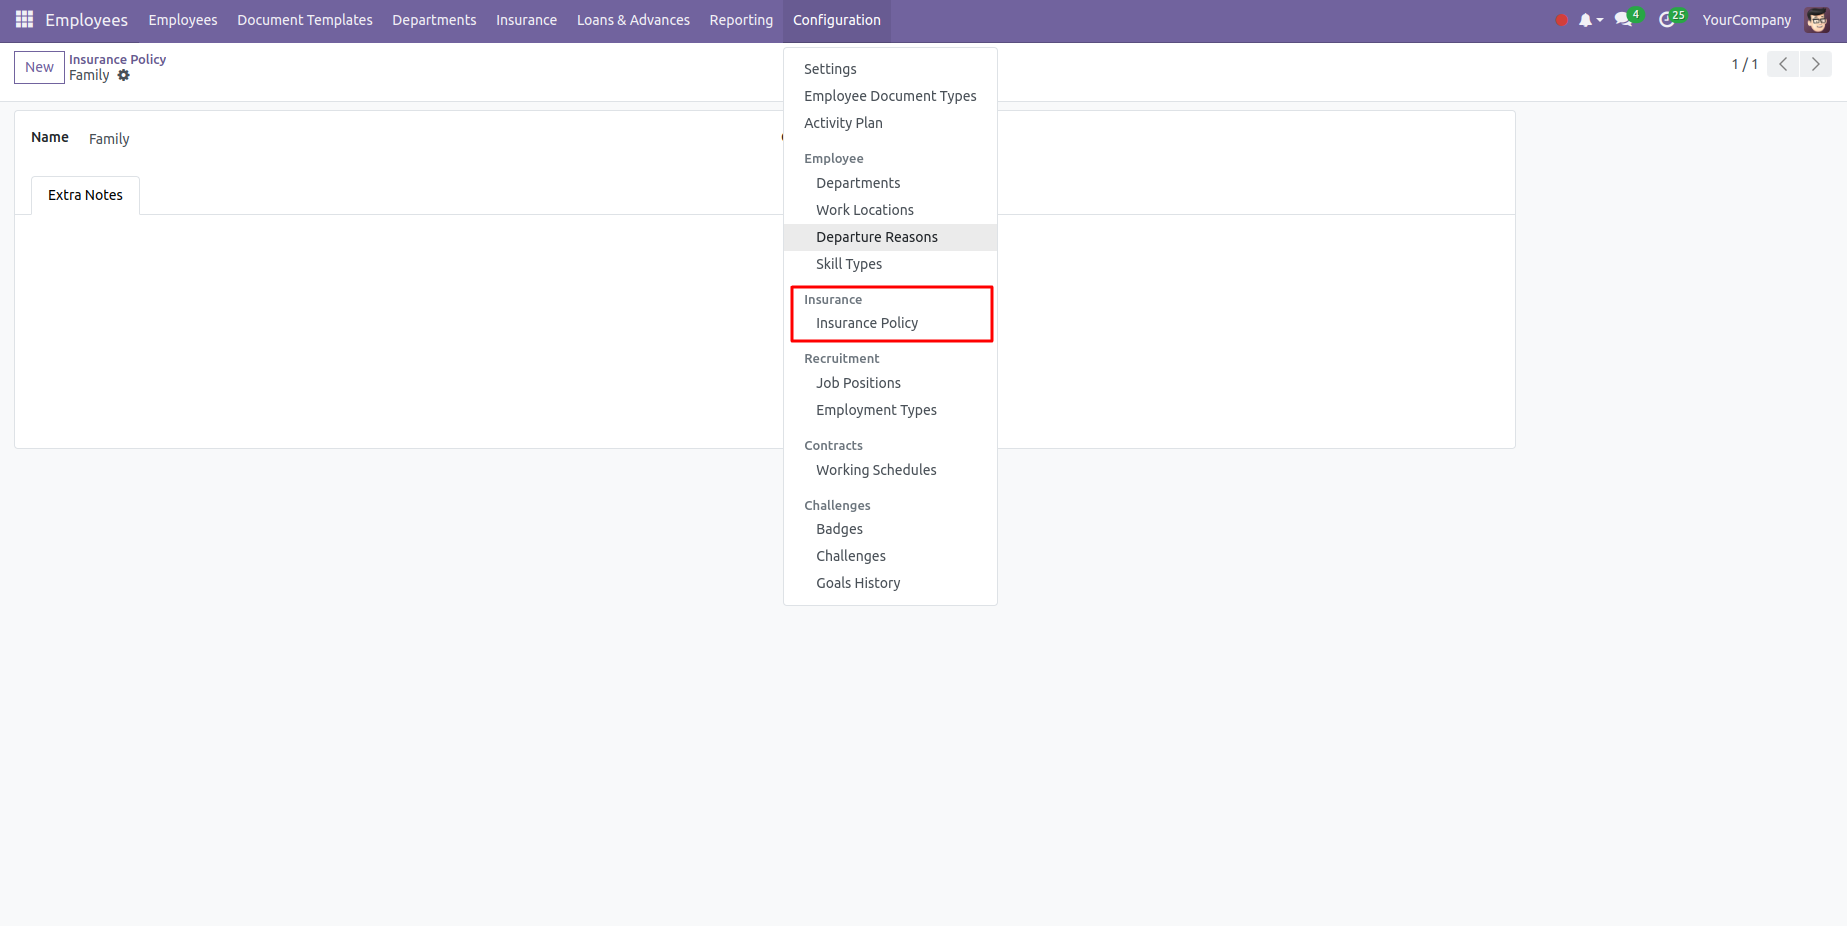
Task: Click the Employees app title
Action: (x=86, y=20)
